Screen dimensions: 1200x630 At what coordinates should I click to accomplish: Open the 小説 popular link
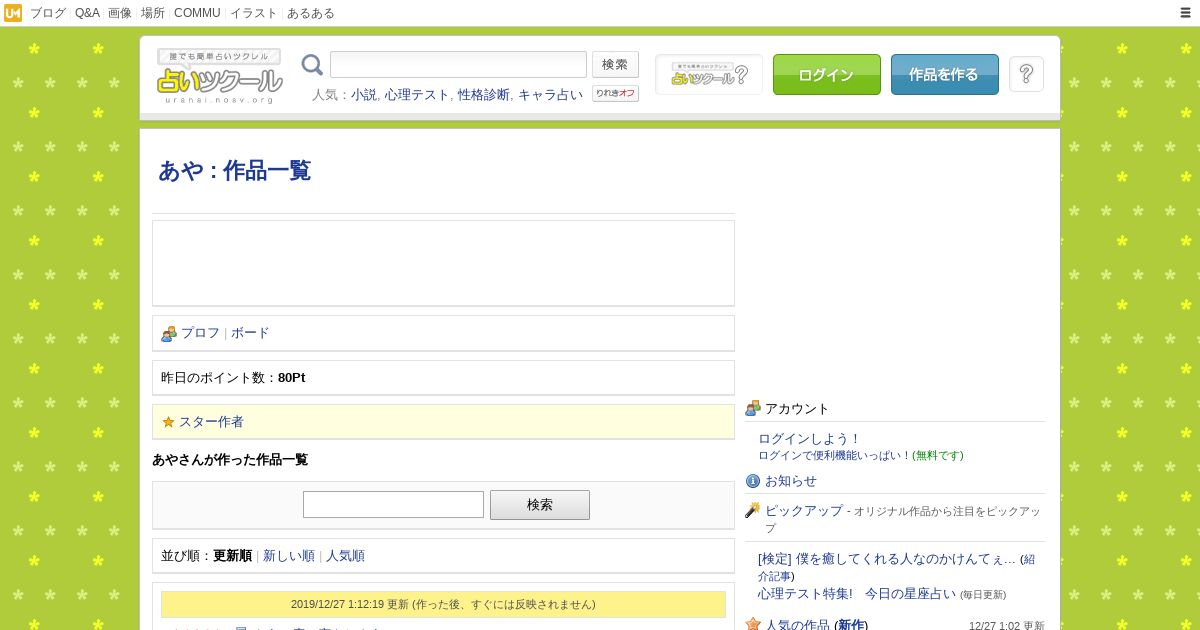click(364, 95)
